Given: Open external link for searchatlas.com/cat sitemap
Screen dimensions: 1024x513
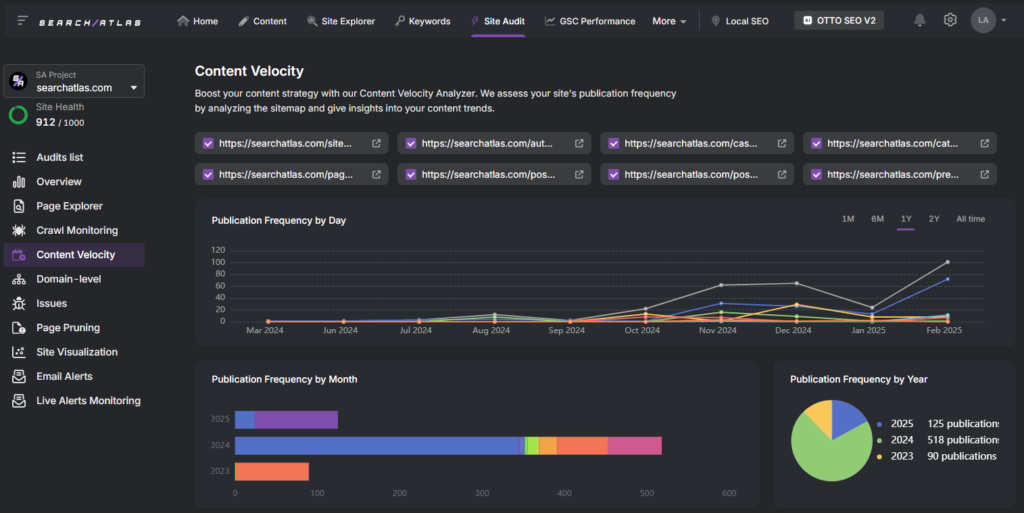Looking at the screenshot, I should point(984,144).
